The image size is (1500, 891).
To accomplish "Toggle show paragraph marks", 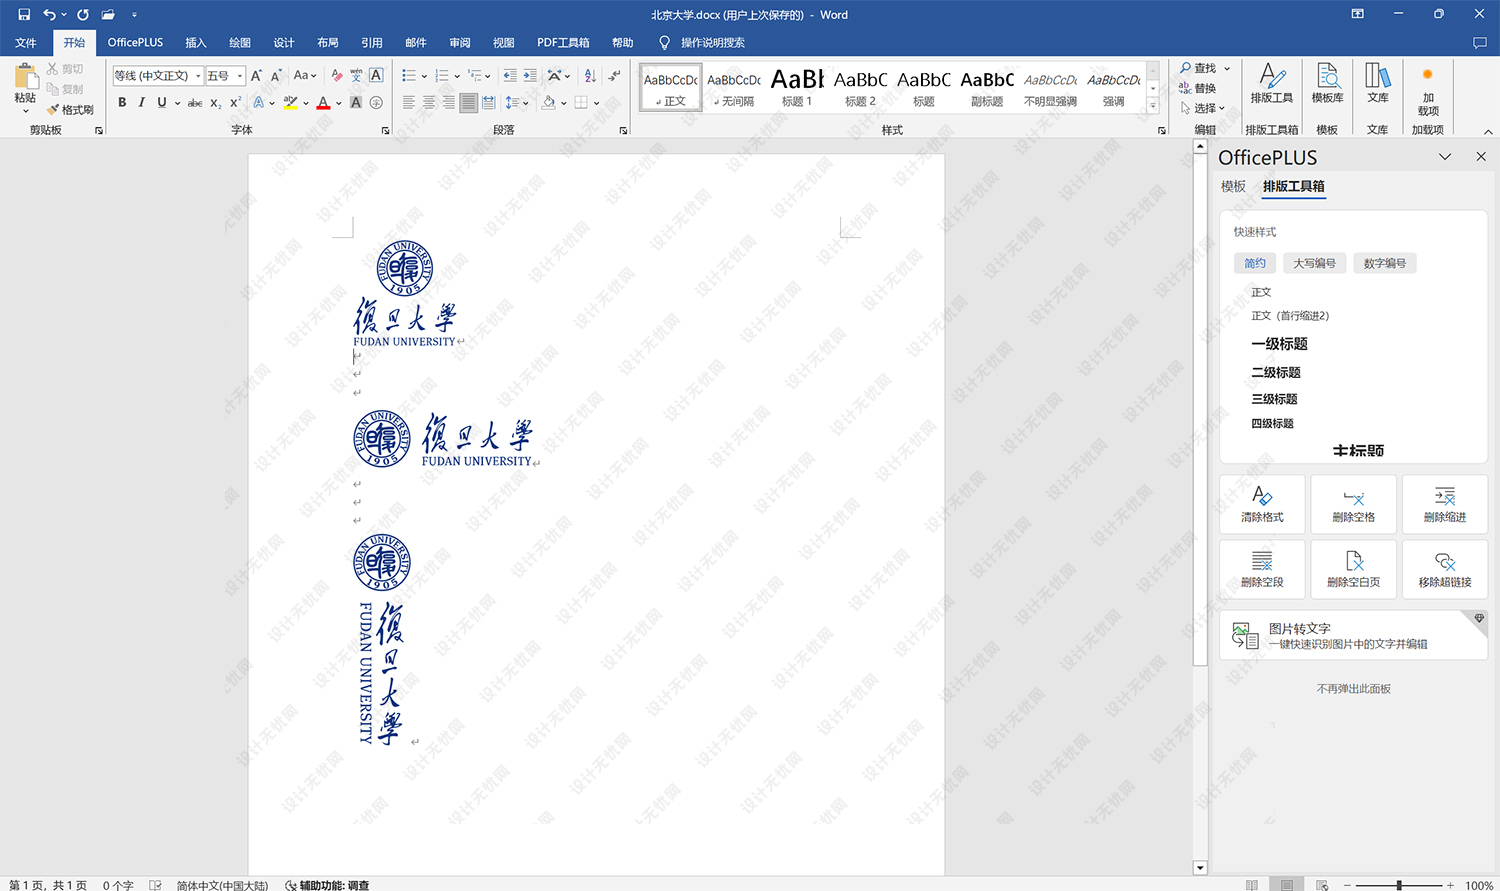I will [614, 75].
